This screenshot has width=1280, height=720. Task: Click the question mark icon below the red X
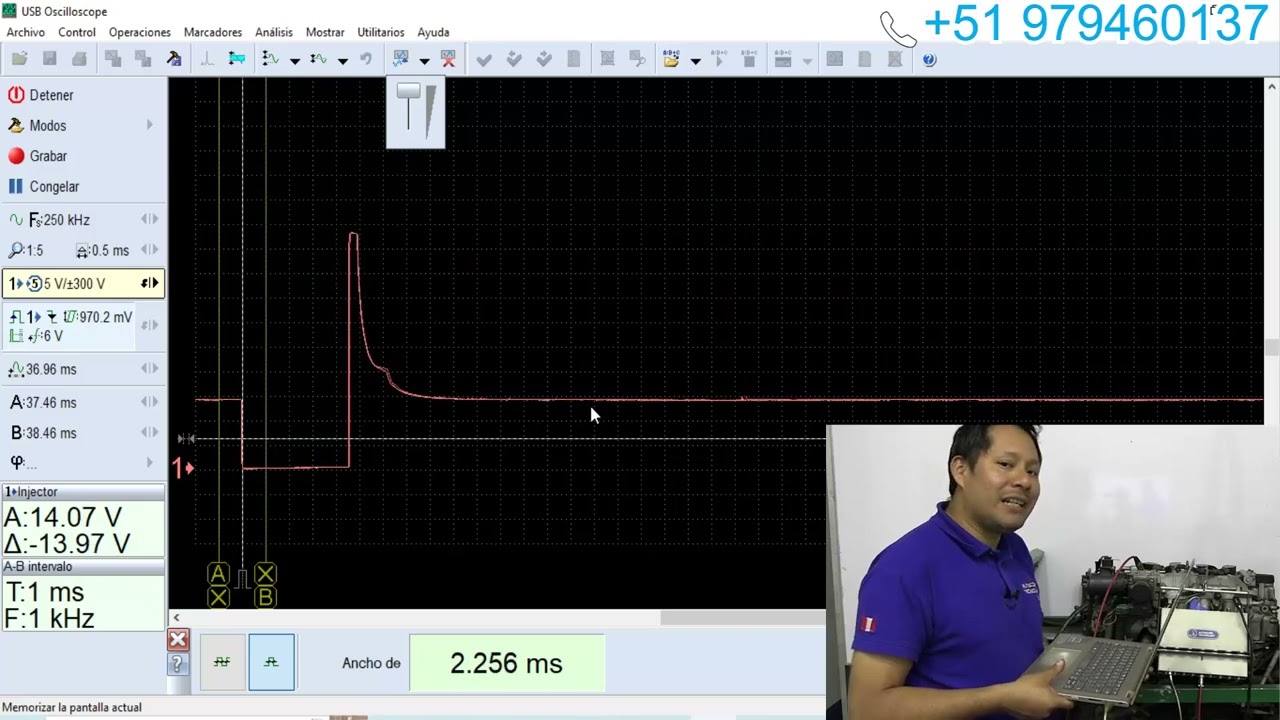178,664
